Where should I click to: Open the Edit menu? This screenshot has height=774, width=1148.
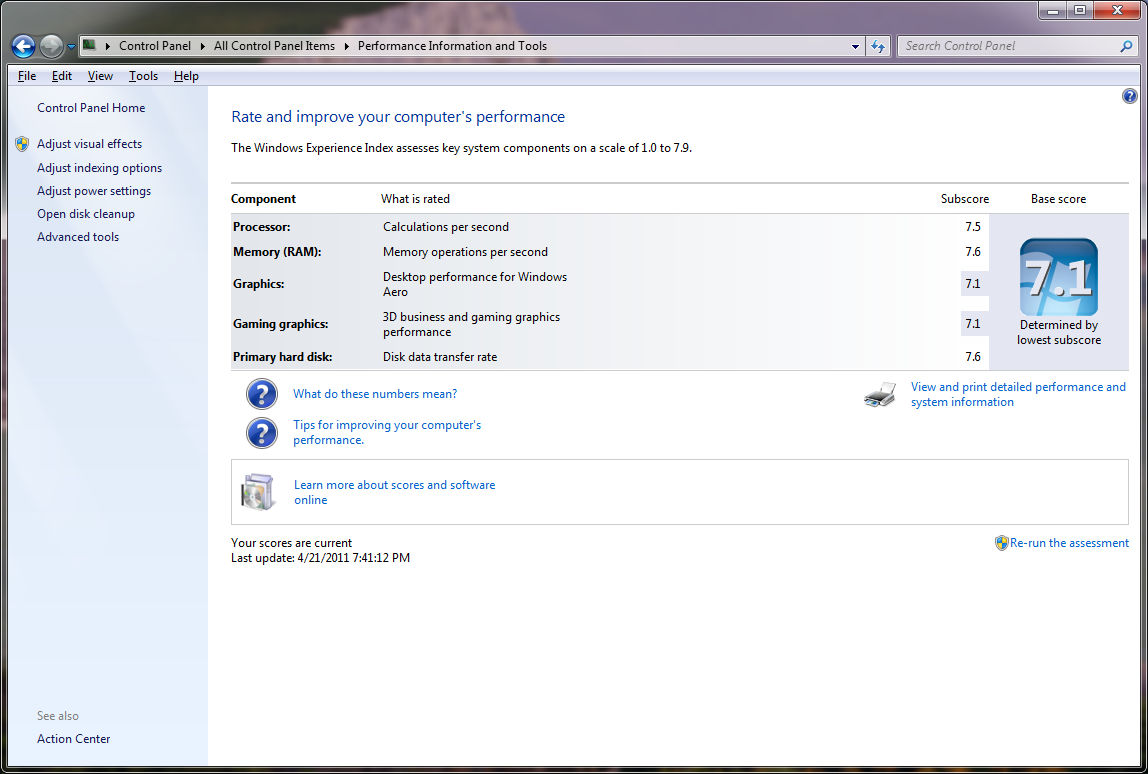[62, 76]
